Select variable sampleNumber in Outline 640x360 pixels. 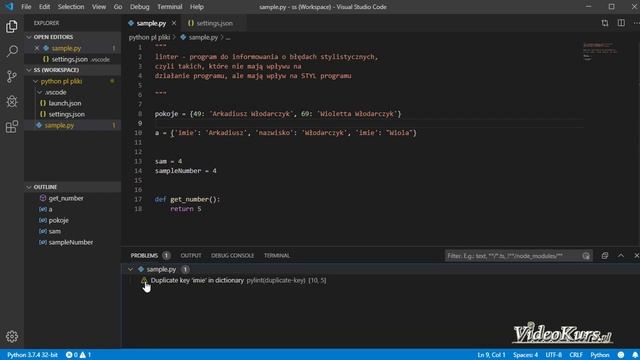pyautogui.click(x=71, y=242)
